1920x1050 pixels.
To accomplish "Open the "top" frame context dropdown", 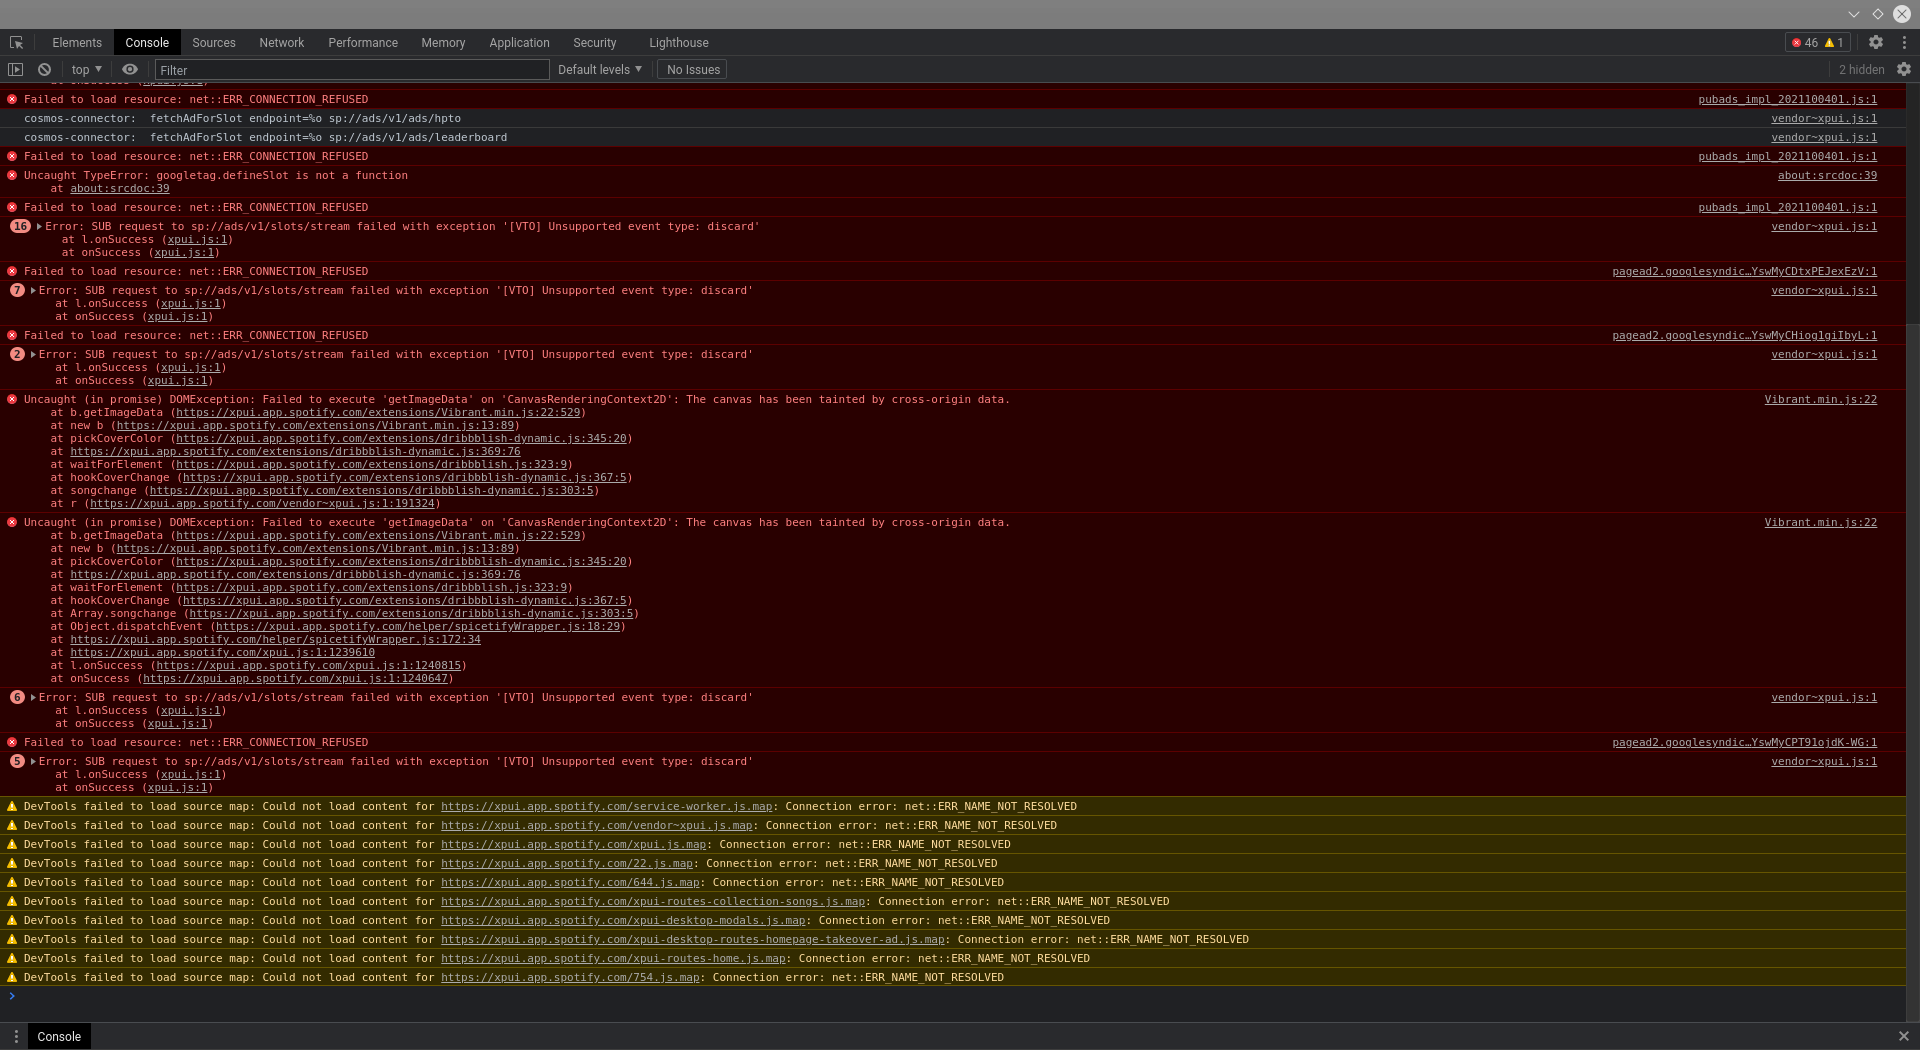I will 85,69.
